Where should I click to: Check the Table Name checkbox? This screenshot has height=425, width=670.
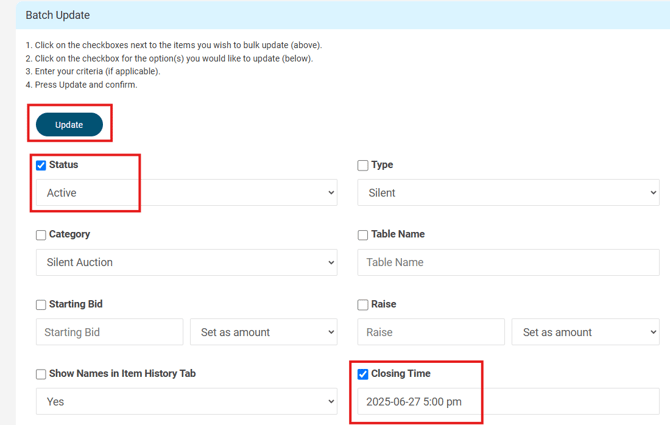point(363,235)
